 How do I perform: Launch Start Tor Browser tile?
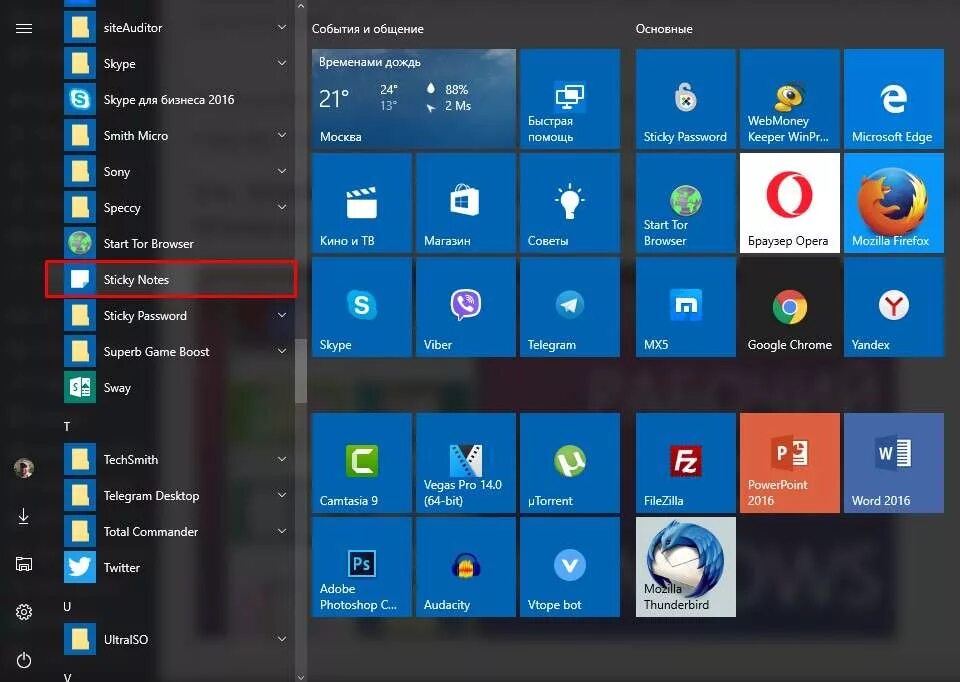(686, 203)
